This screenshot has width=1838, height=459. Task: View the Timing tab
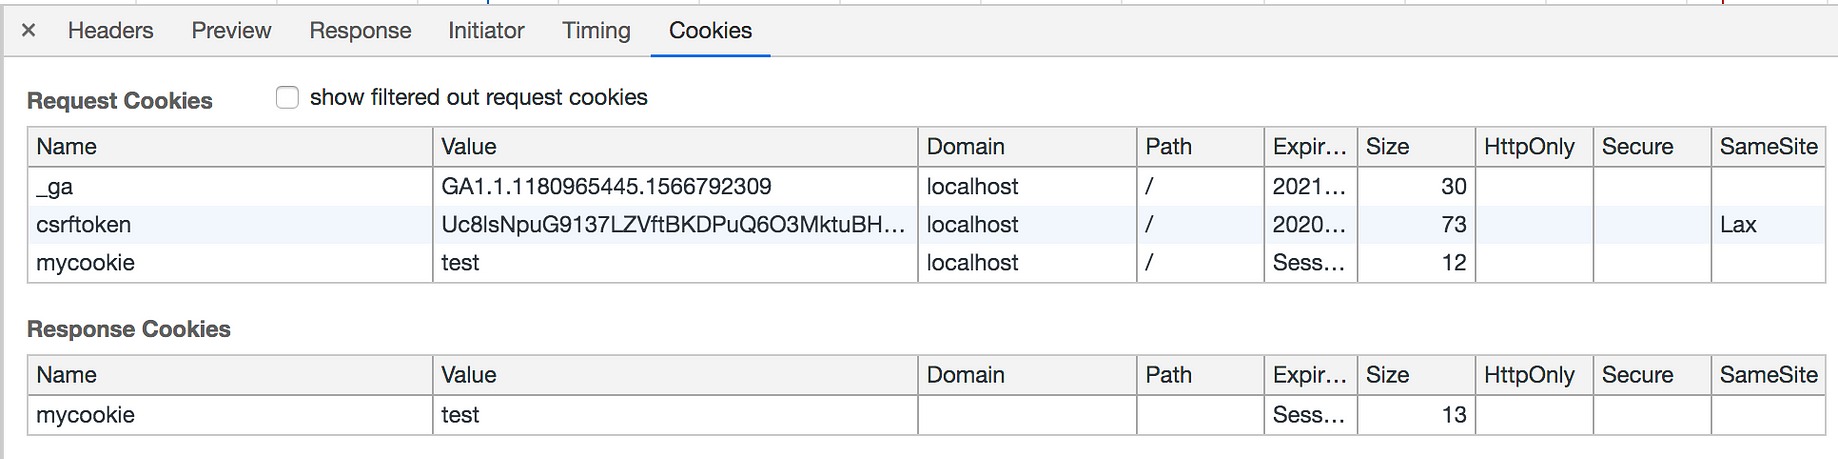[596, 30]
